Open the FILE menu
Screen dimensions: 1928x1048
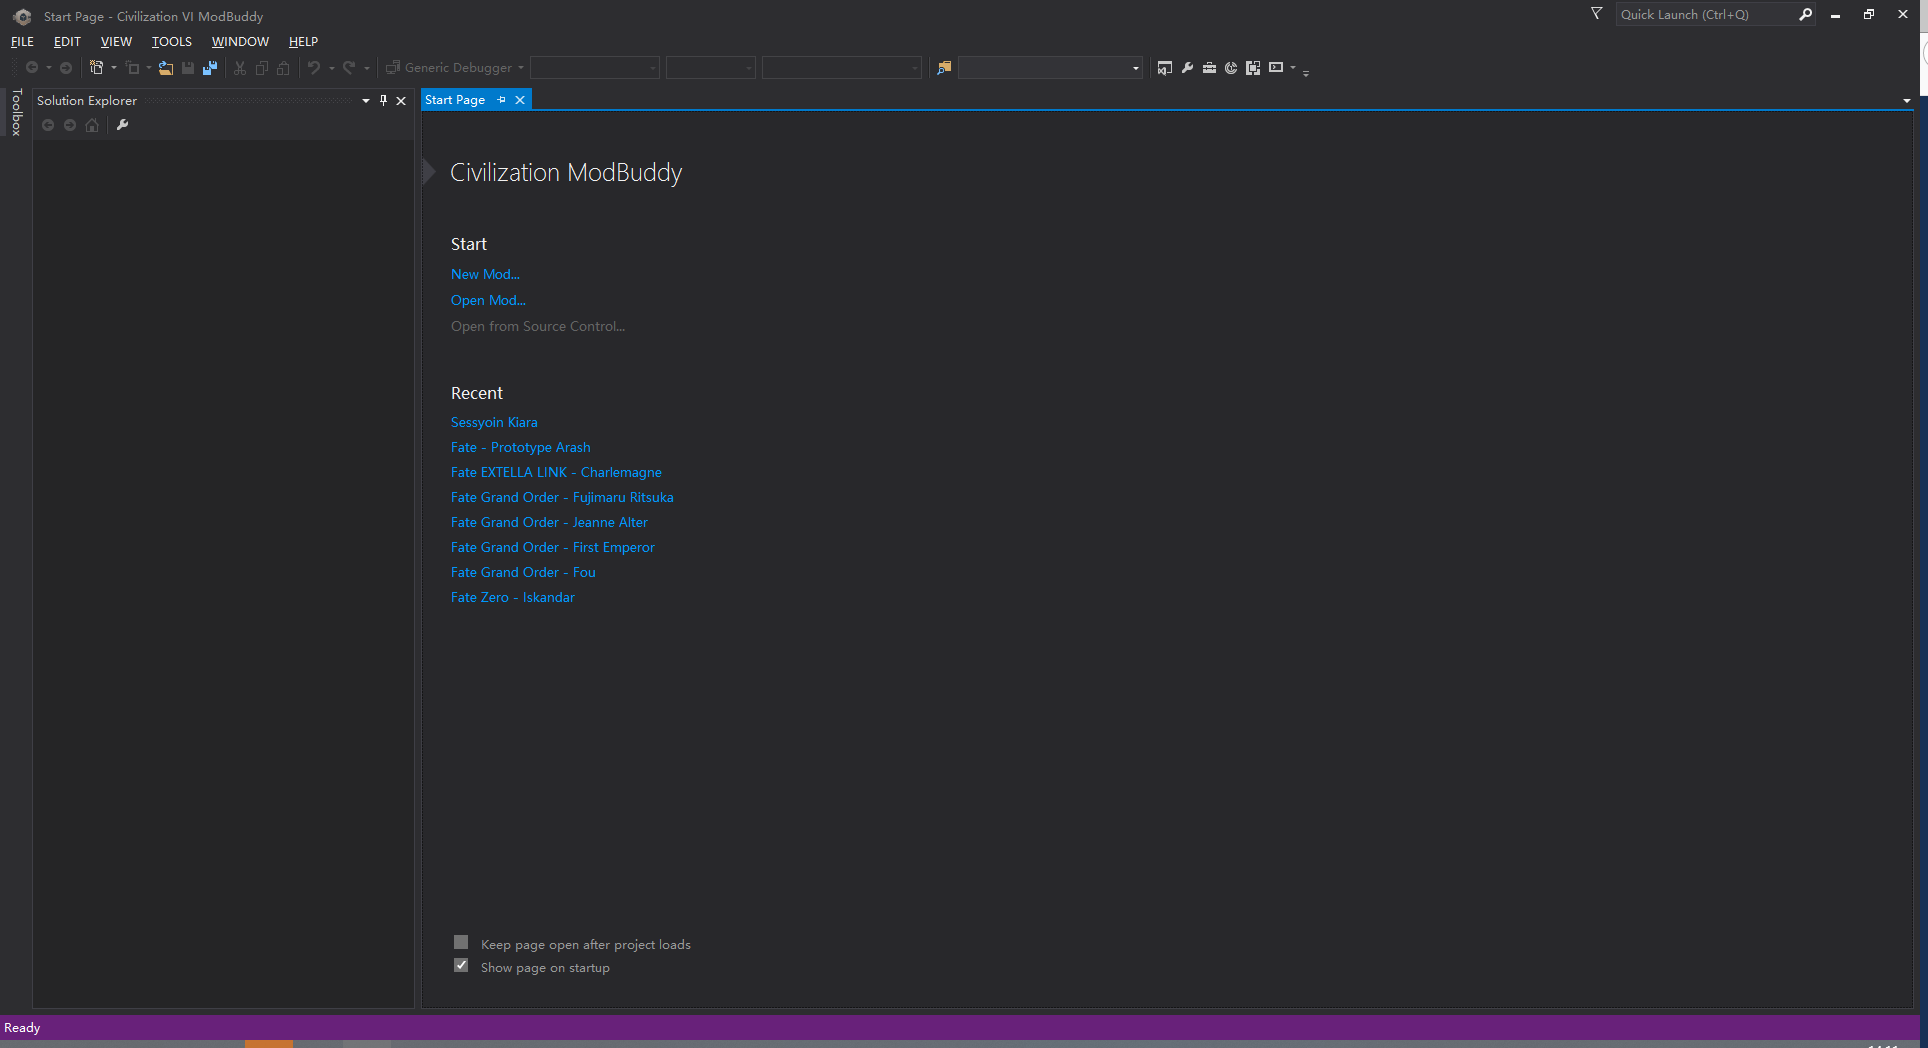point(22,41)
